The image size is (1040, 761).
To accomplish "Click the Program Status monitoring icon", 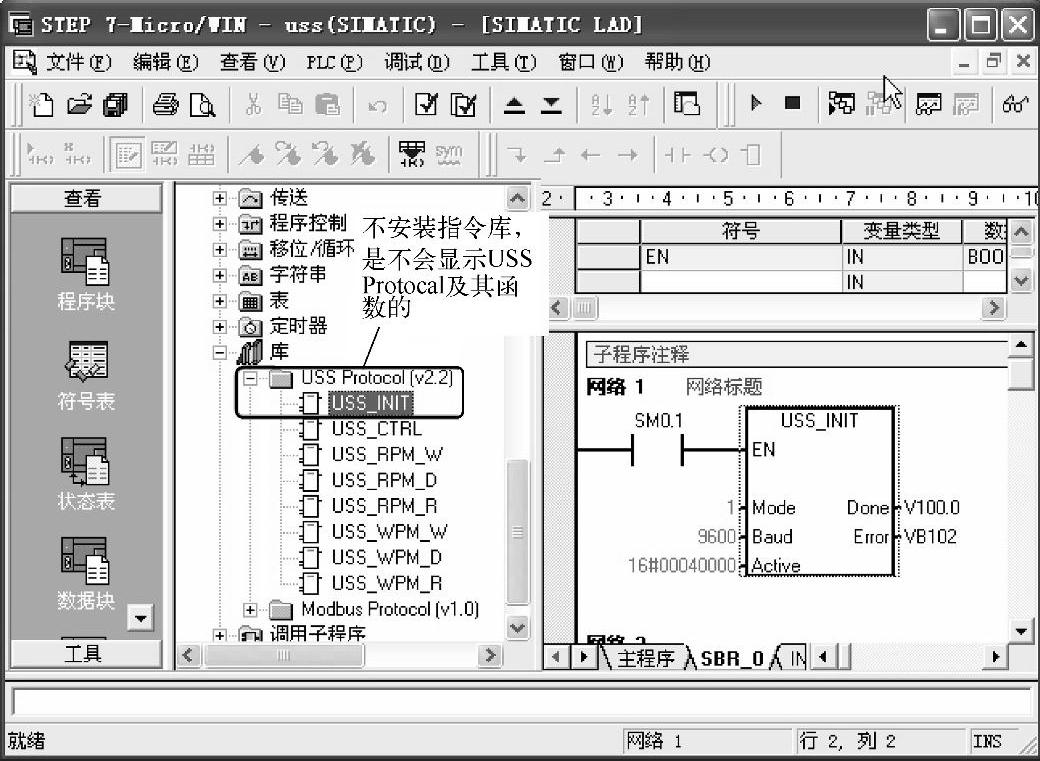I will [842, 104].
